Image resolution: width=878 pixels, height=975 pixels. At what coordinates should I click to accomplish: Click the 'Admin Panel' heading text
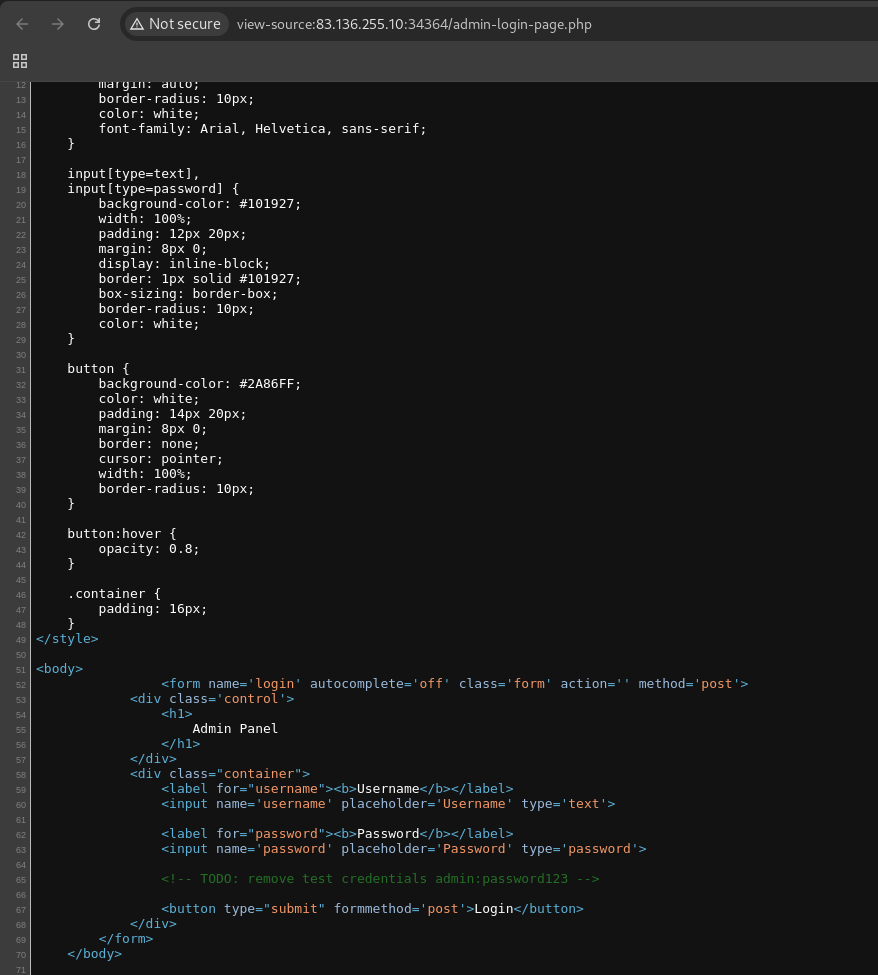click(235, 729)
